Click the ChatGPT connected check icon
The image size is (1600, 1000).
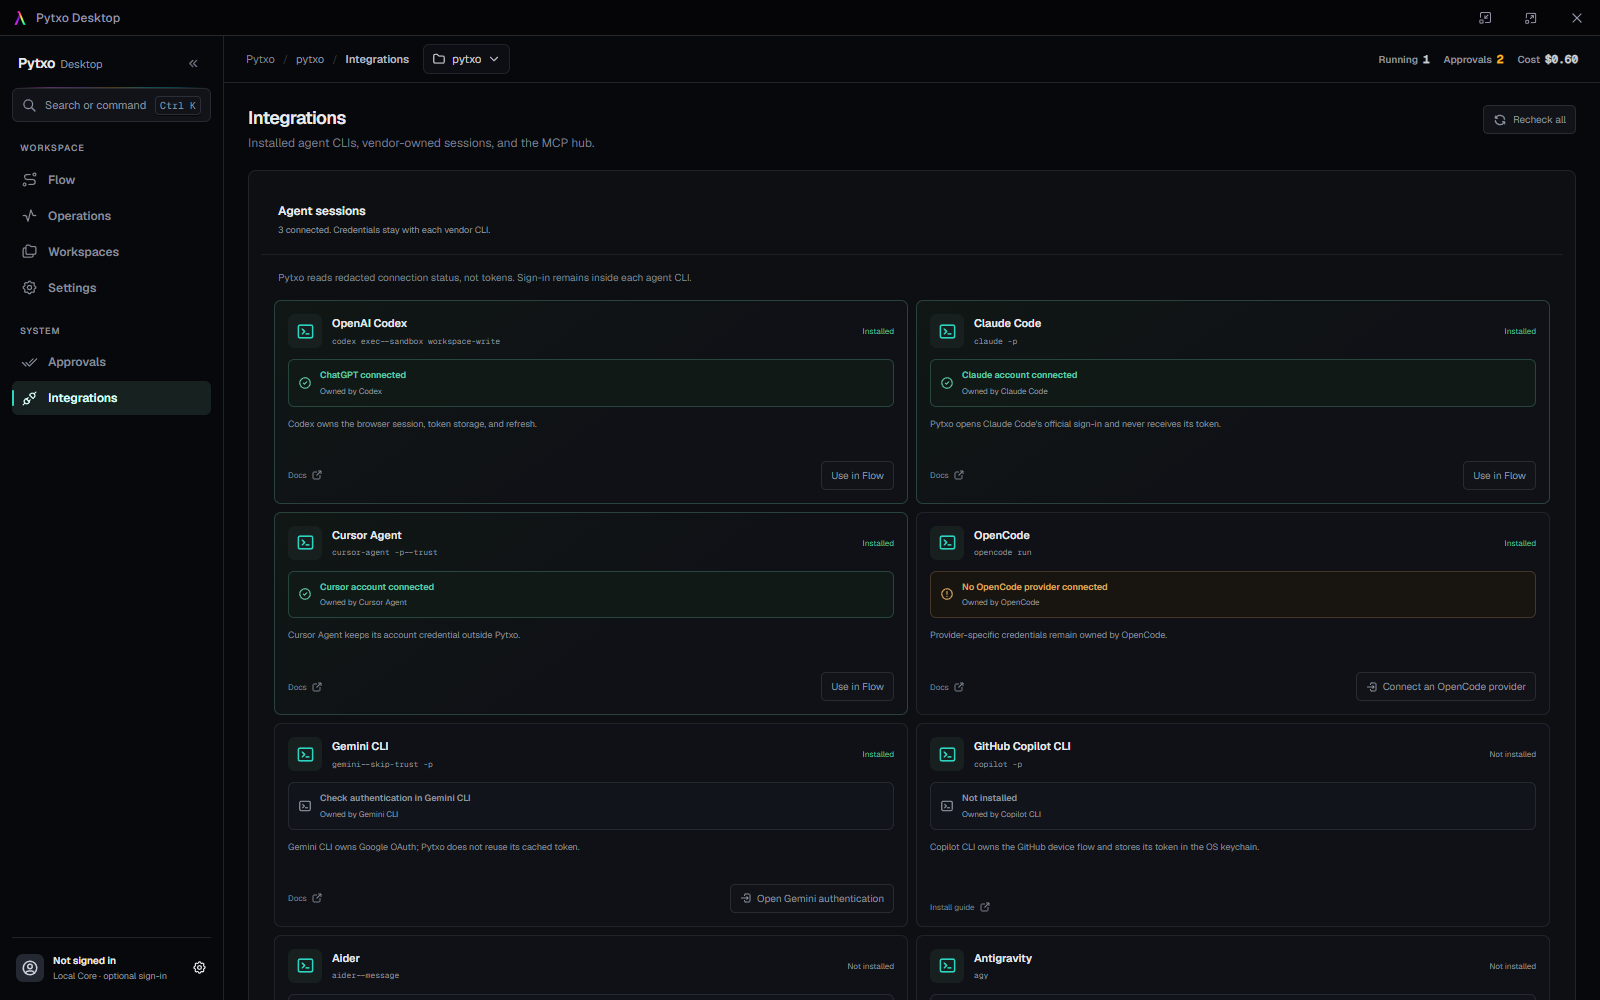click(305, 383)
